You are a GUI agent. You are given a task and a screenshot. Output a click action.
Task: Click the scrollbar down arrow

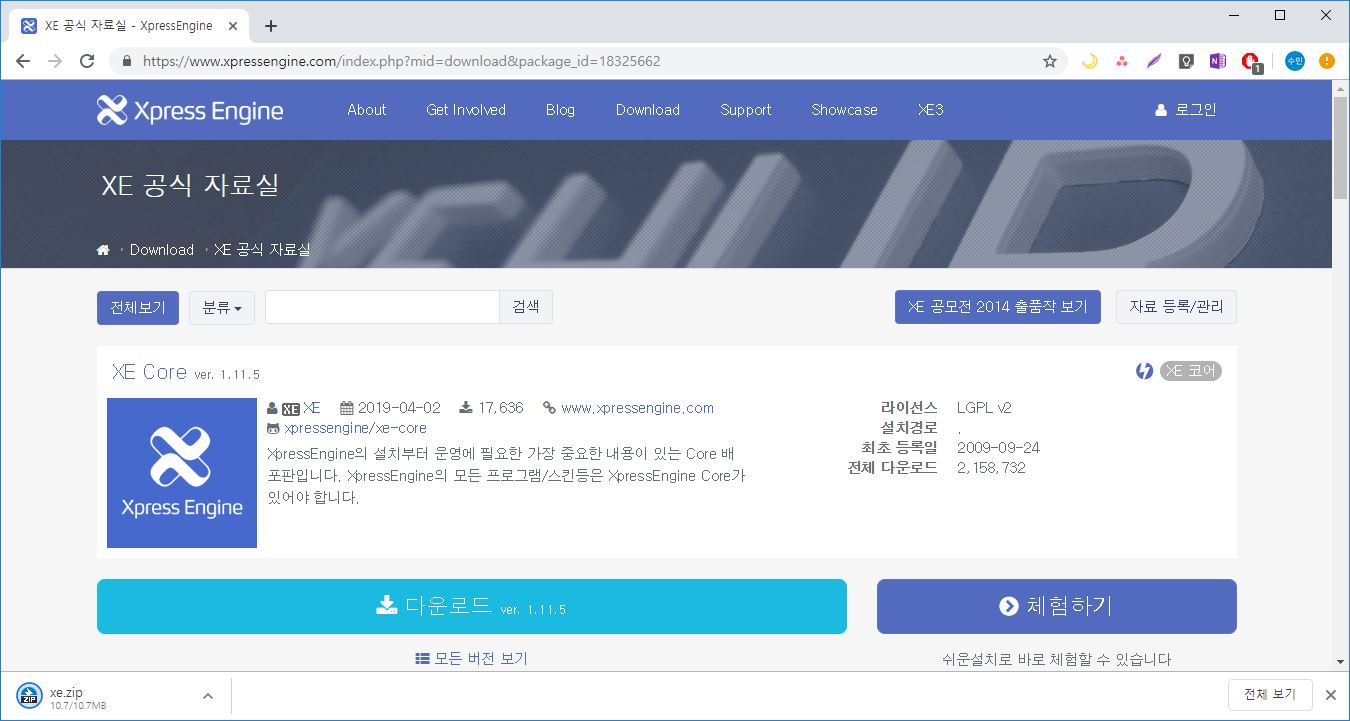coord(1341,662)
